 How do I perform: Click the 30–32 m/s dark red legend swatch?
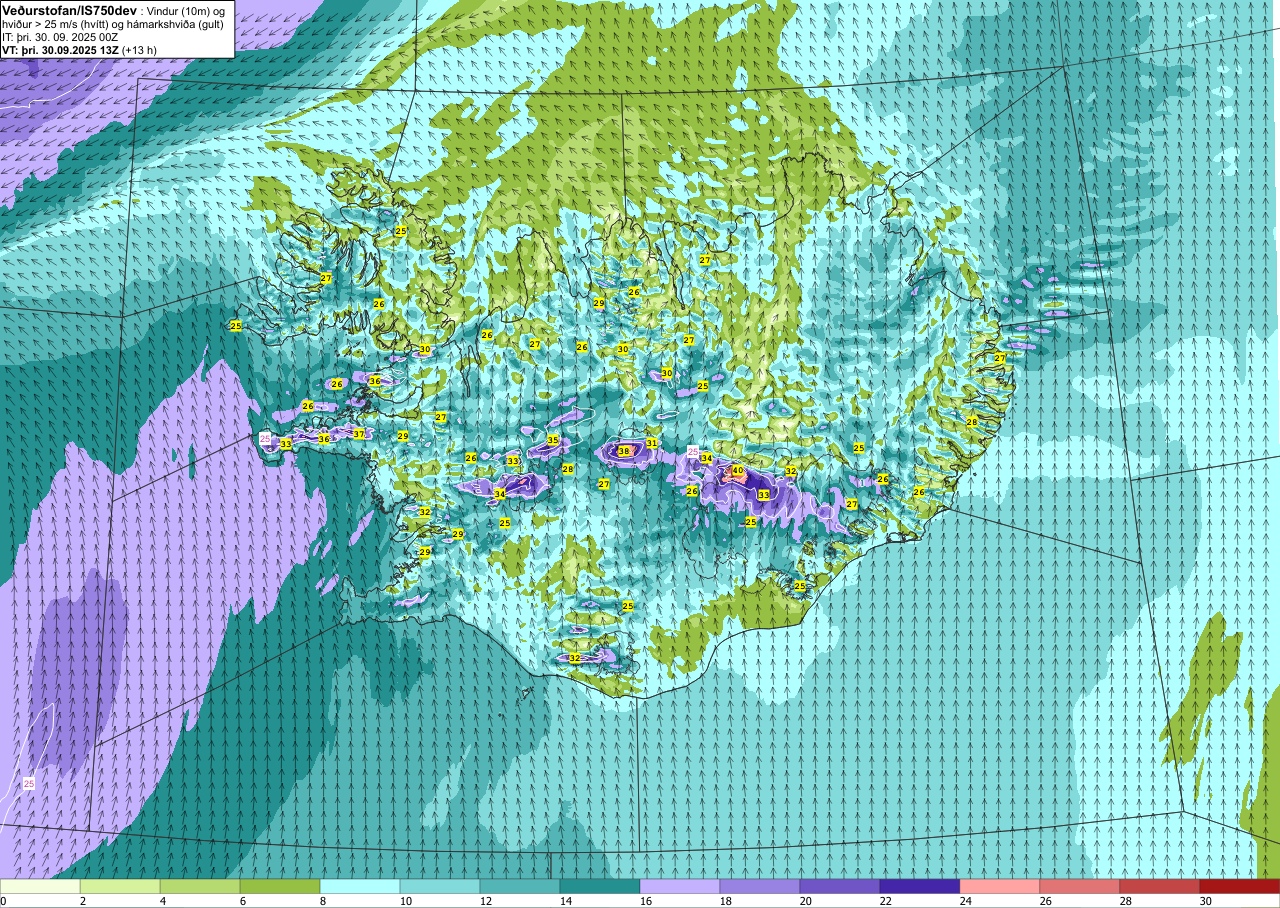pyautogui.click(x=1240, y=886)
